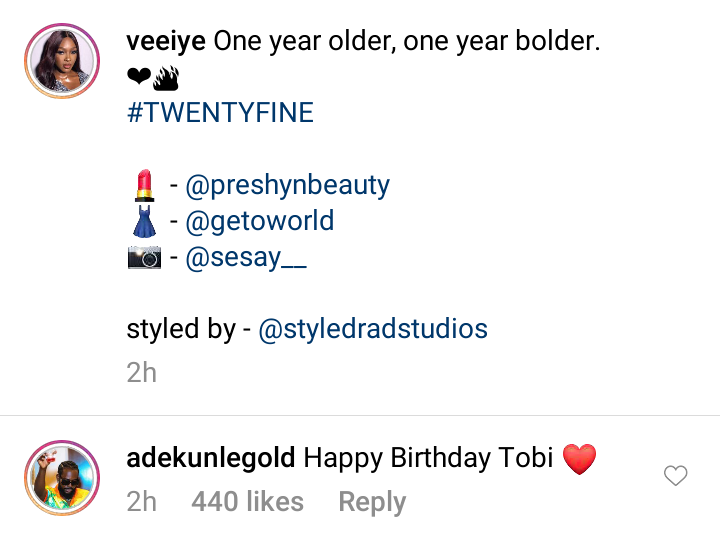Visit the @preshynbeauty mention
Viewport: 720px width, 547px height.
(287, 185)
